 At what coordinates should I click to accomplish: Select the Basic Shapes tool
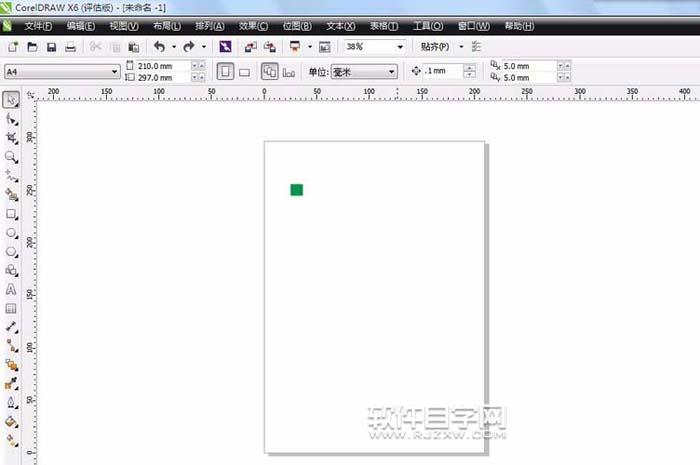[x=12, y=270]
